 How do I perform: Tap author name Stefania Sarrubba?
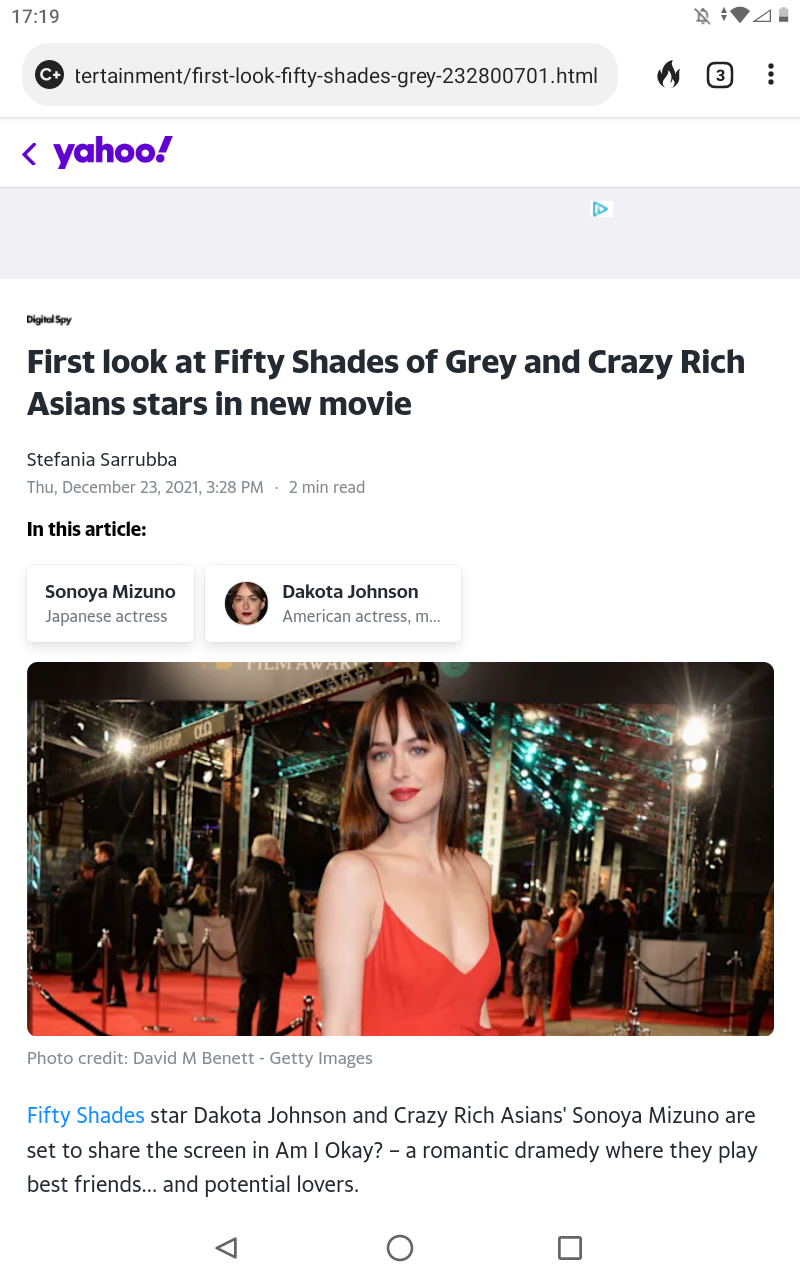102,460
